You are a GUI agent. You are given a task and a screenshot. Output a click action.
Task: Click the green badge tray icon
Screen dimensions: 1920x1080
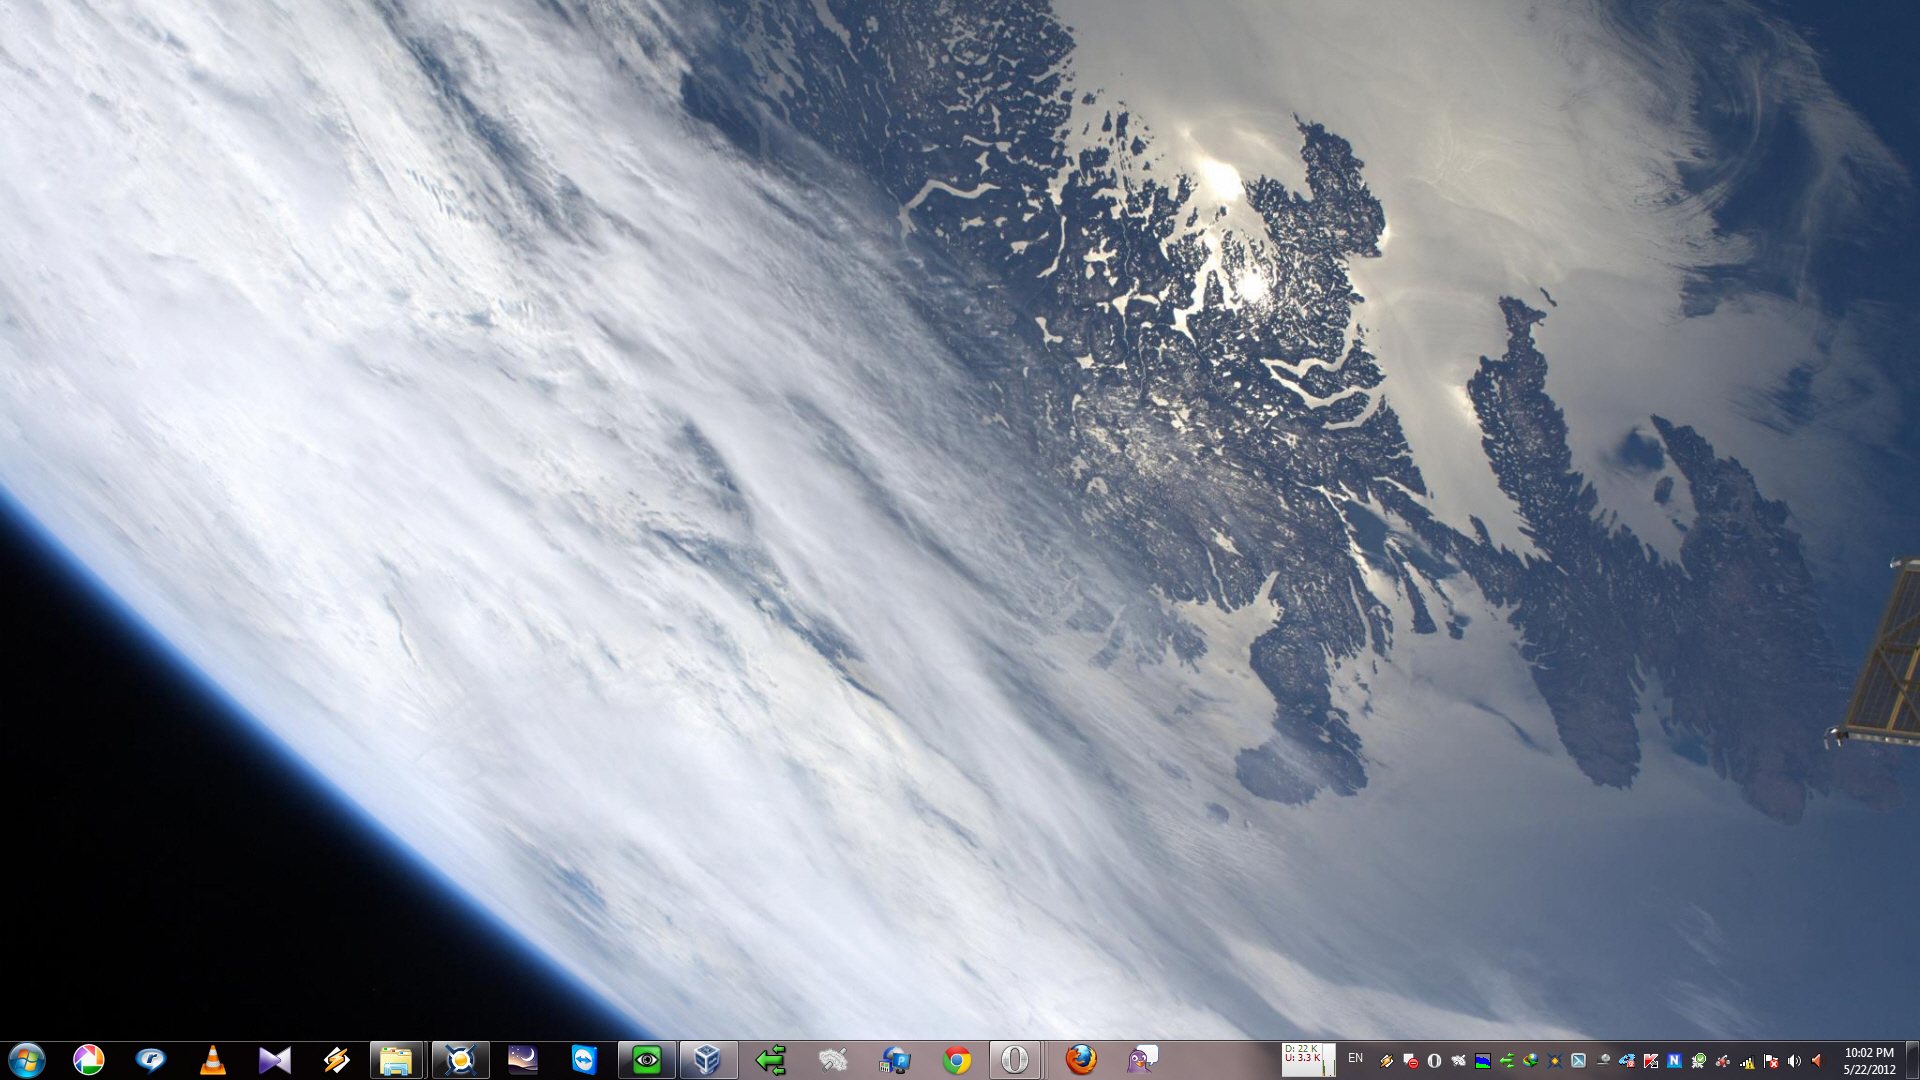[1698, 1061]
